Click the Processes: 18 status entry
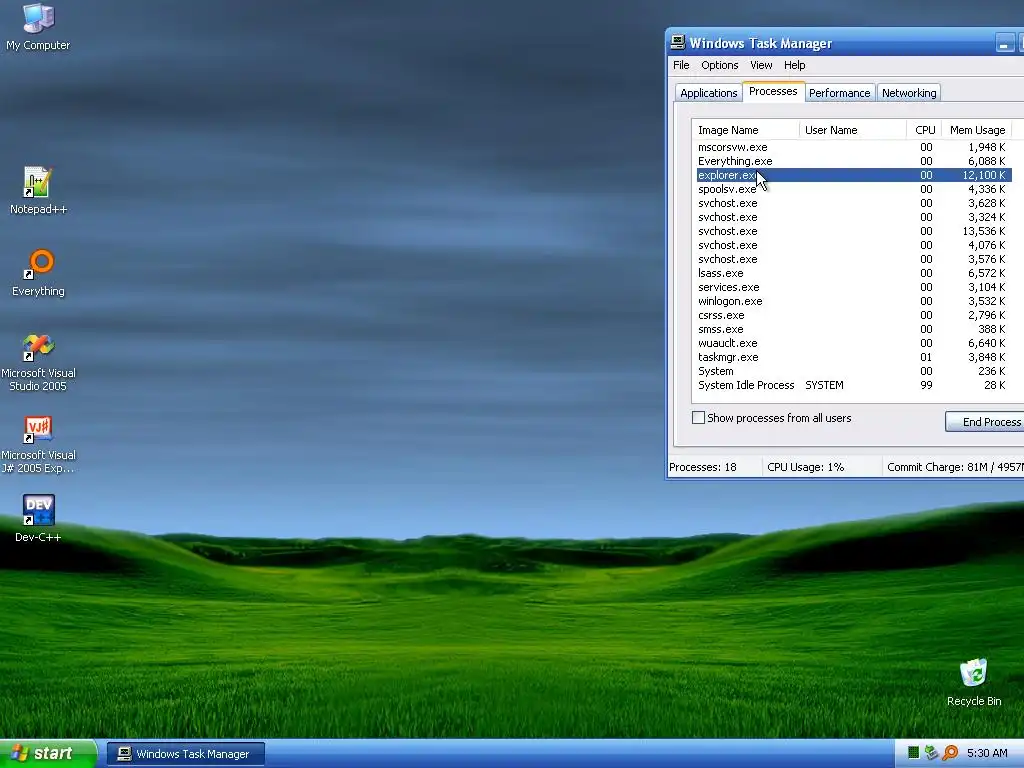The height and width of the screenshot is (768, 1024). [x=714, y=467]
